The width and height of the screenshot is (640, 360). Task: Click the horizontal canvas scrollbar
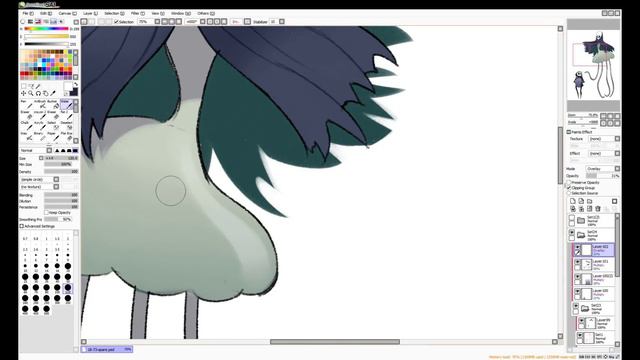coord(335,342)
